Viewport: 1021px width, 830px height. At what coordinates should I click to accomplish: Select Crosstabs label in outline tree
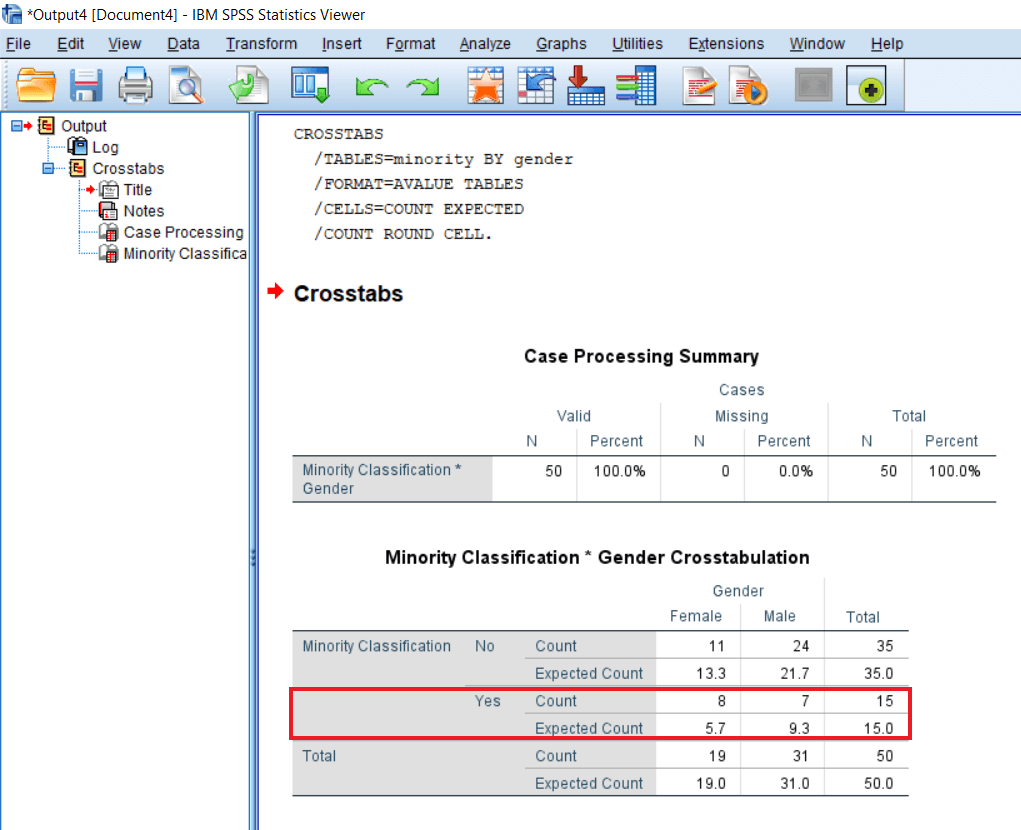point(128,169)
